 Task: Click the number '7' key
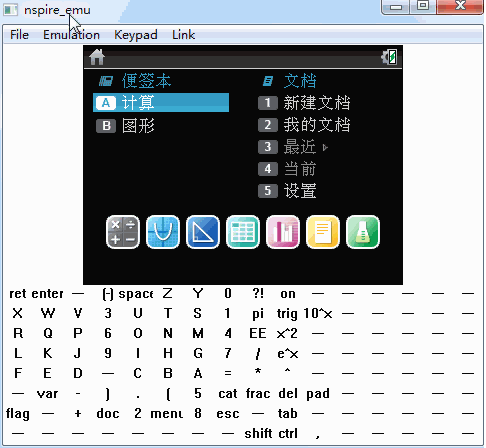point(228,353)
